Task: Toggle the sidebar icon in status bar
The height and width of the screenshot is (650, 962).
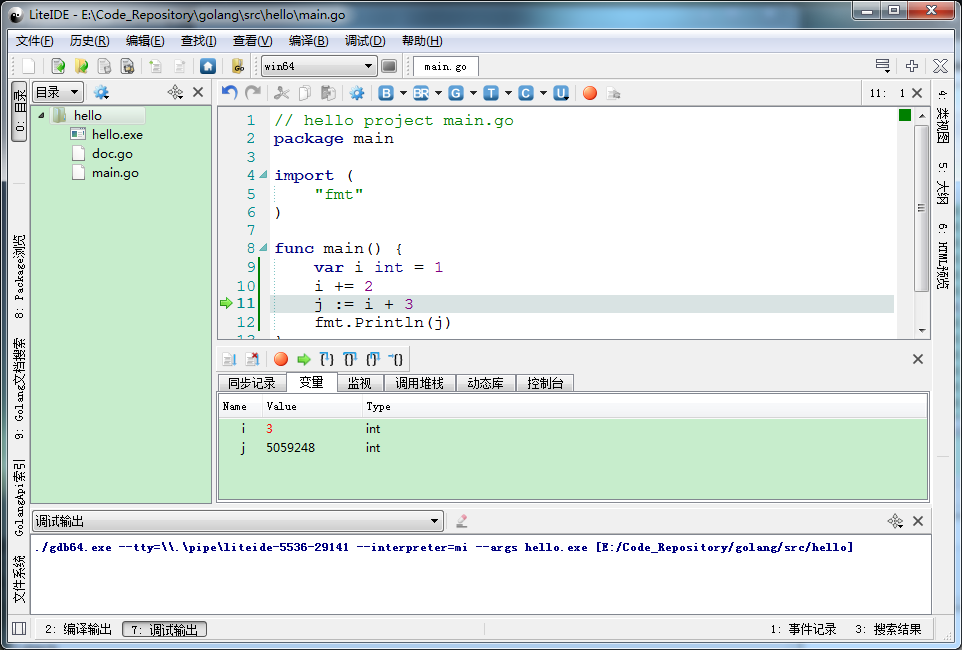Action: (x=19, y=629)
